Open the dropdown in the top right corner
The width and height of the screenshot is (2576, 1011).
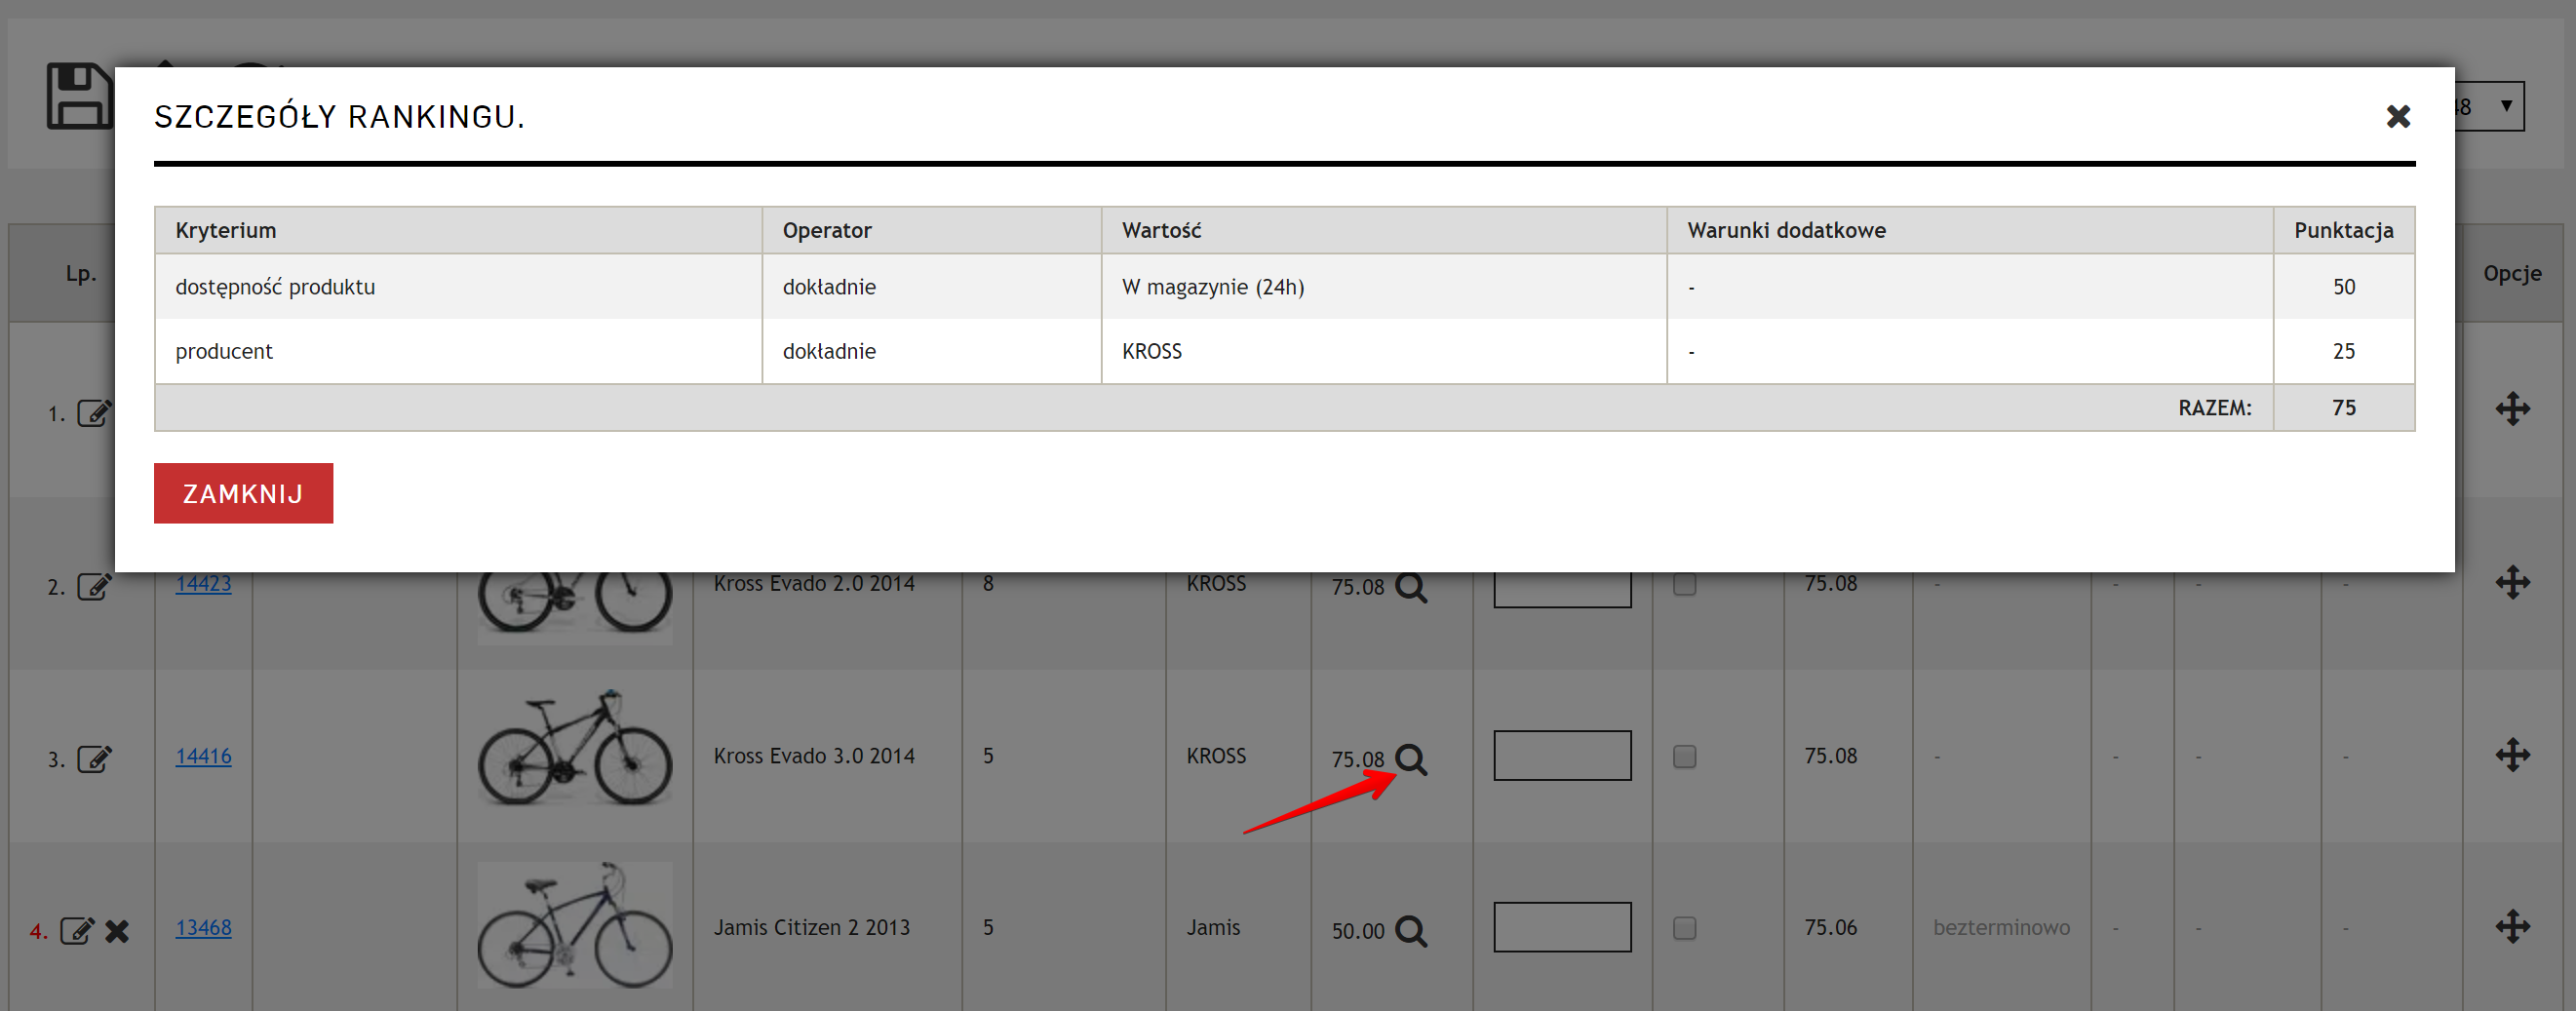coord(2490,106)
